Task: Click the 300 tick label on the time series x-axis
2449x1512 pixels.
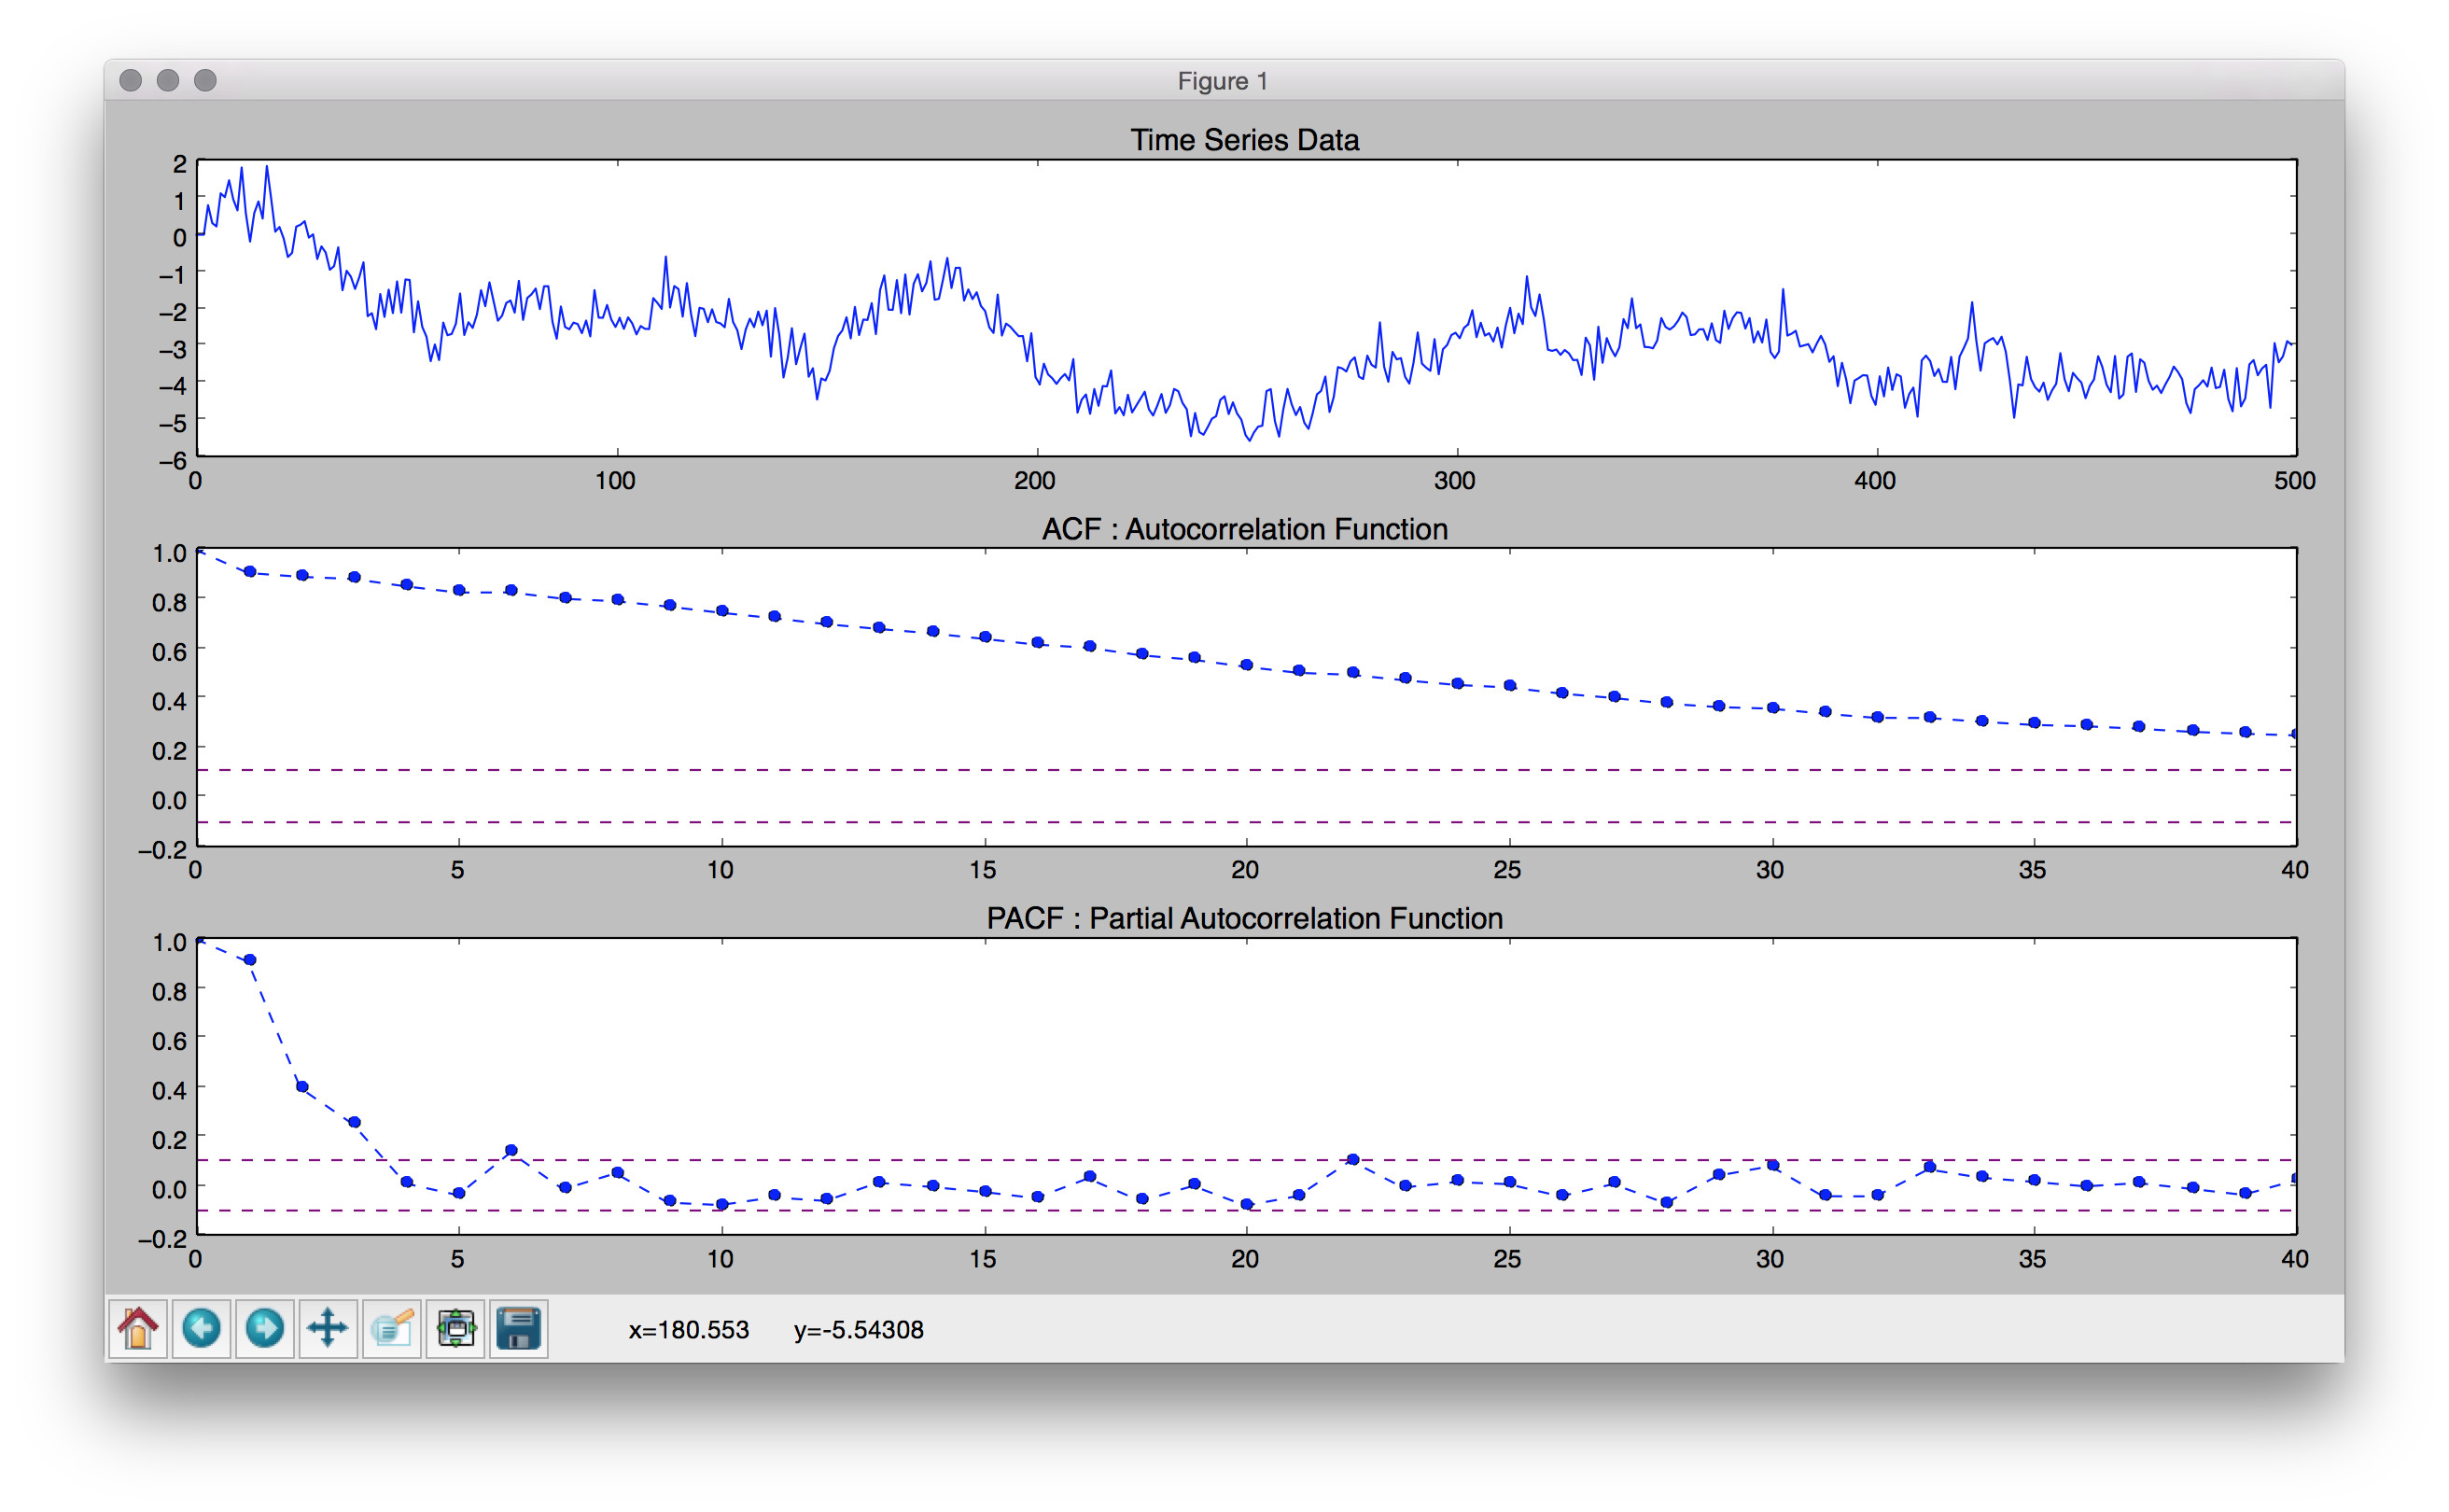Action: click(1455, 481)
